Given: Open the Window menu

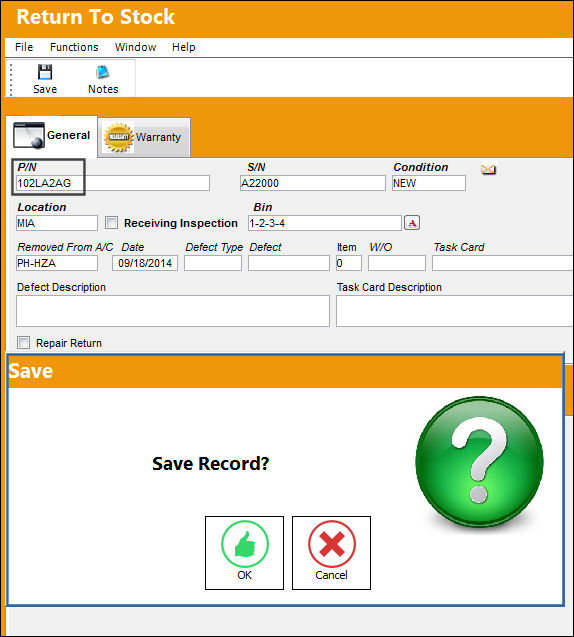Looking at the screenshot, I should coord(135,47).
